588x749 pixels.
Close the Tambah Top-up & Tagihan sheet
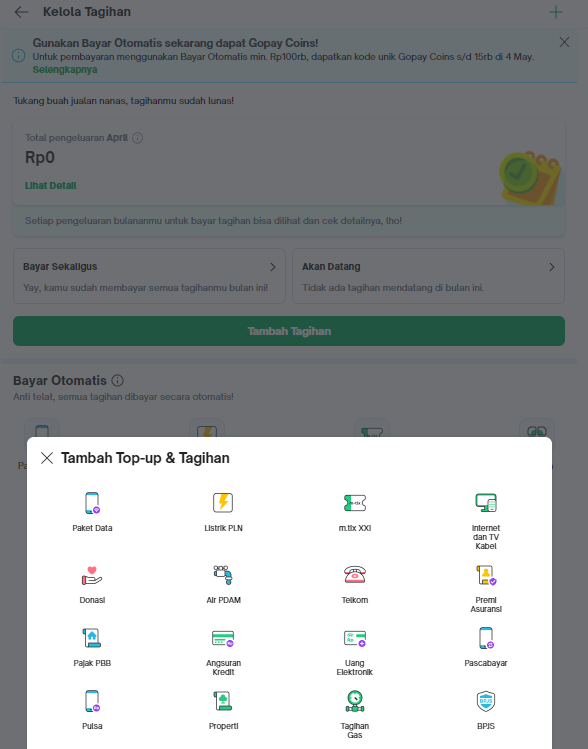pyautogui.click(x=47, y=458)
